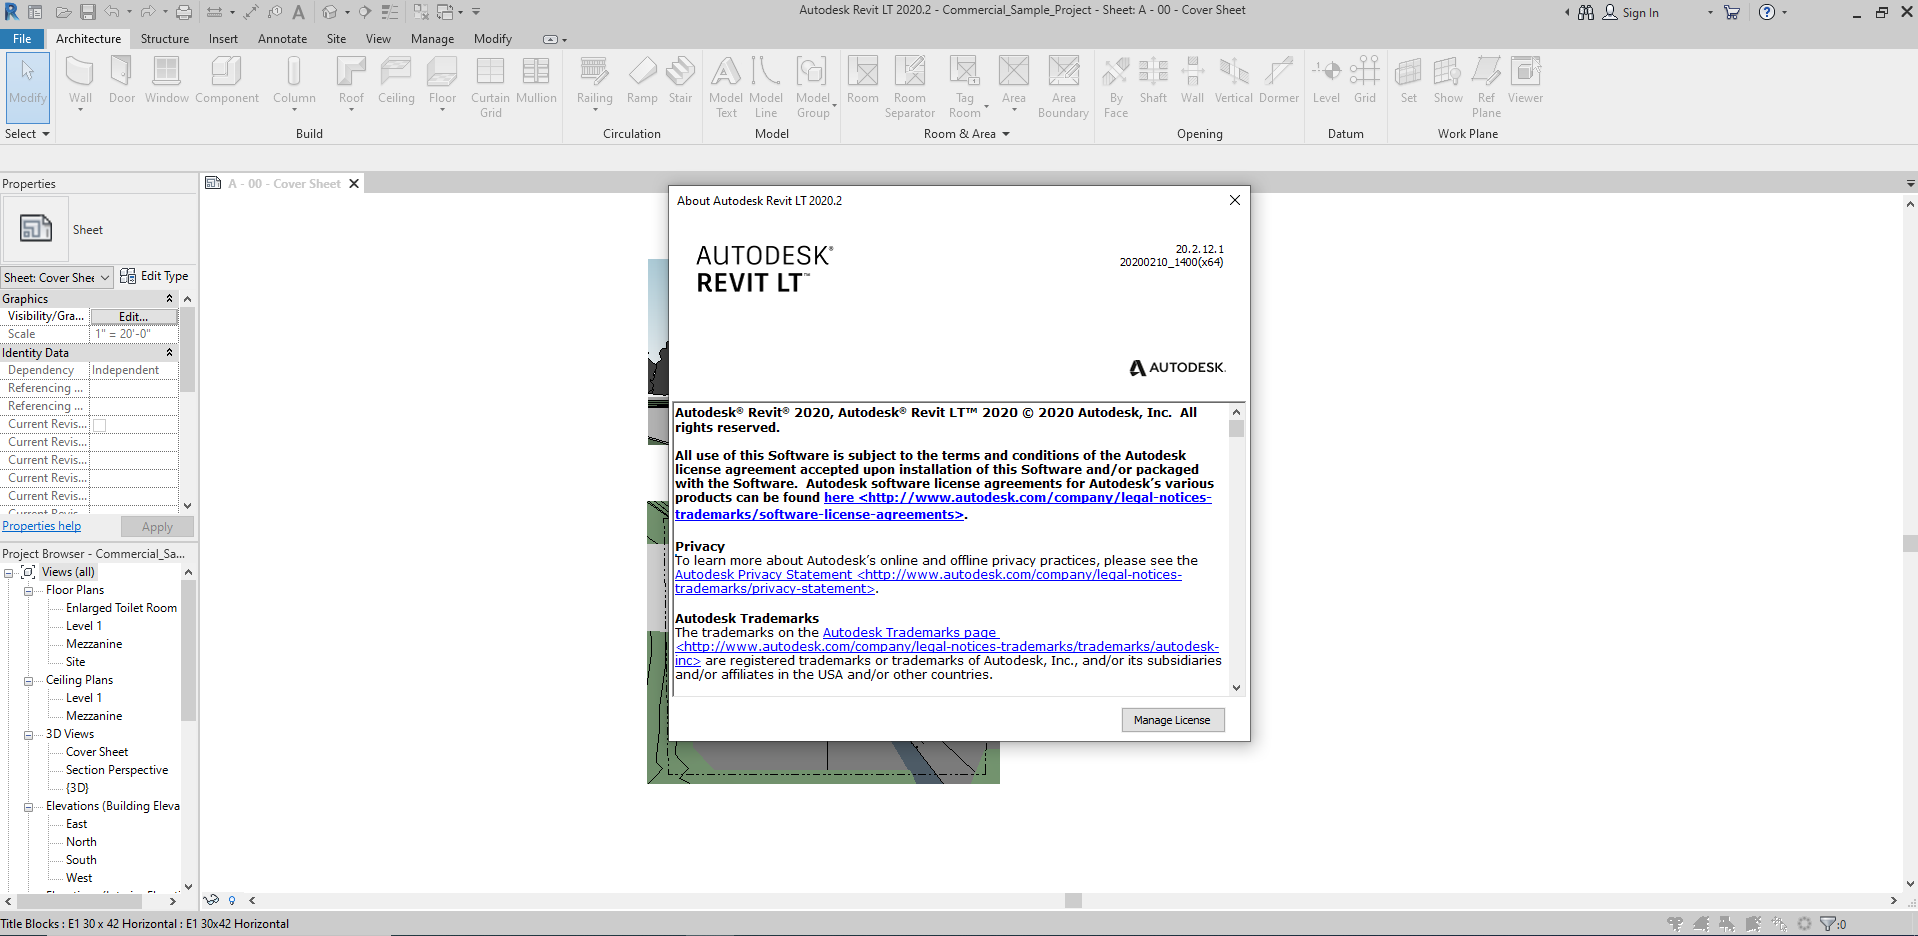1918x936 pixels.
Task: Collapse the Ceiling Plans tree node
Action: pos(28,681)
